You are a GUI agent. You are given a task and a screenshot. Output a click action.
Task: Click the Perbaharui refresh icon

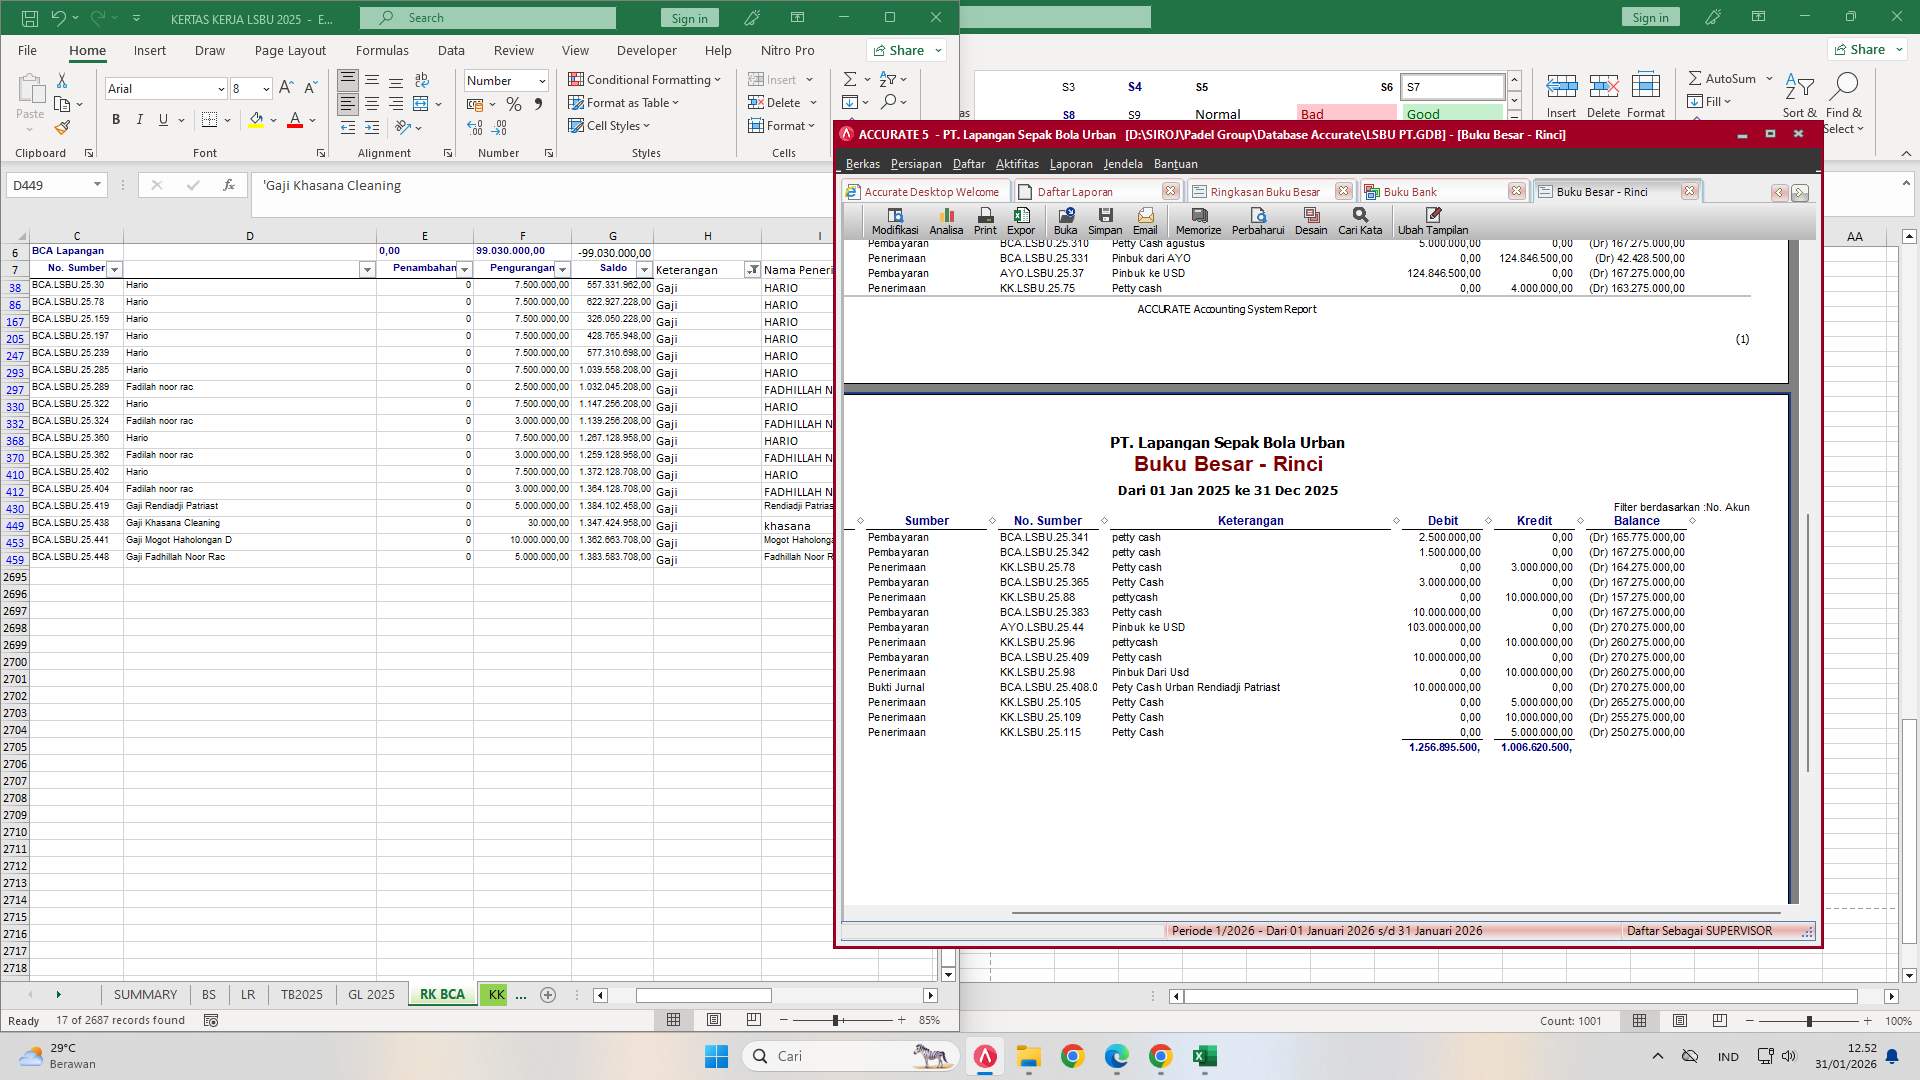1257,221
